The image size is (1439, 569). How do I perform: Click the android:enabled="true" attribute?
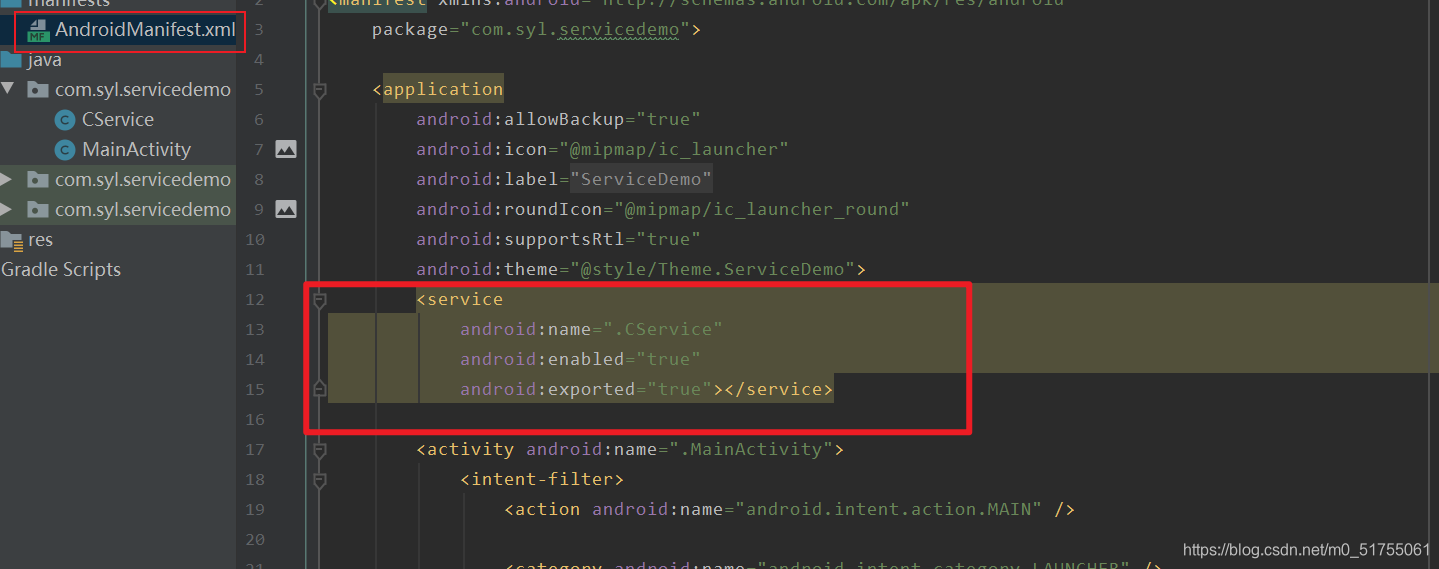581,359
